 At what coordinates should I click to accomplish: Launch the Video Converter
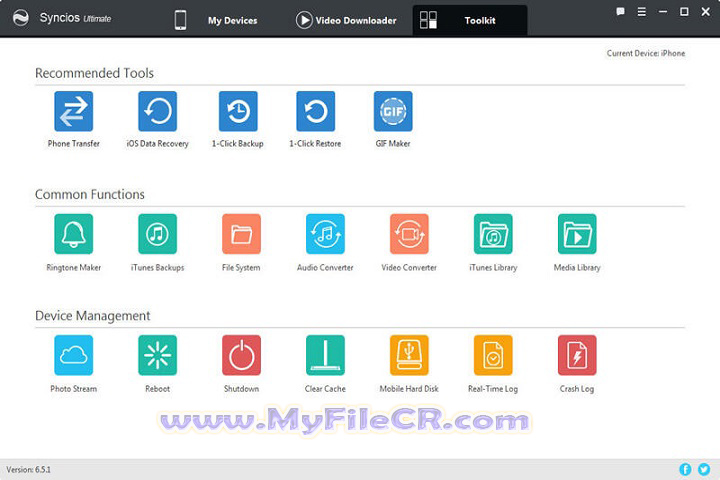point(409,234)
